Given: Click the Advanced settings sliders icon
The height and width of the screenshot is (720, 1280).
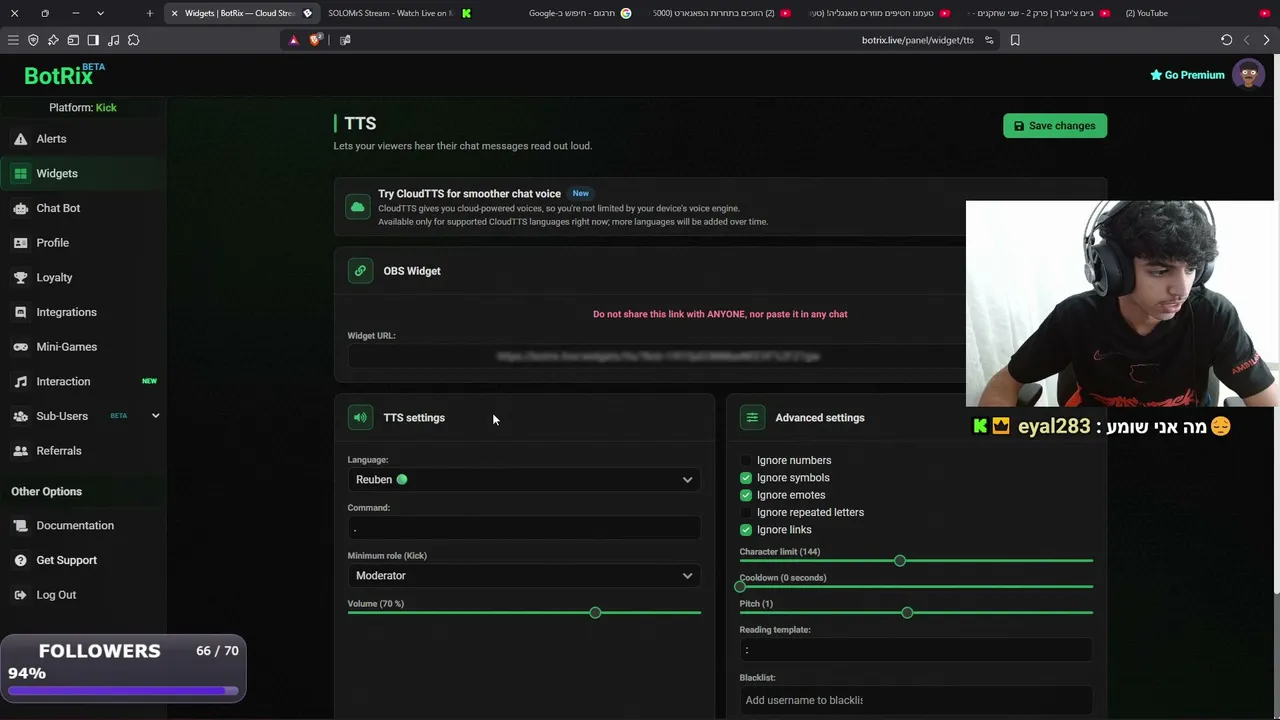Looking at the screenshot, I should (x=752, y=418).
